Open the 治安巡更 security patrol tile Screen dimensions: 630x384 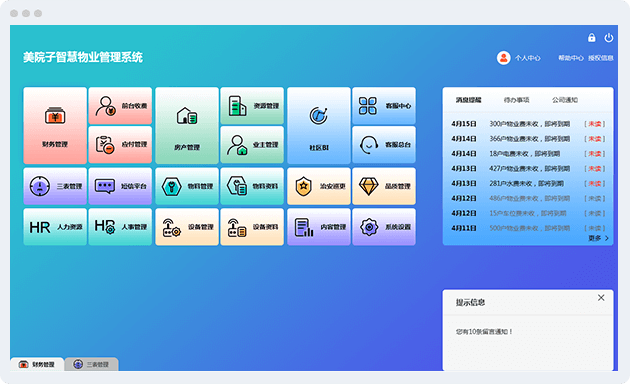pos(319,186)
